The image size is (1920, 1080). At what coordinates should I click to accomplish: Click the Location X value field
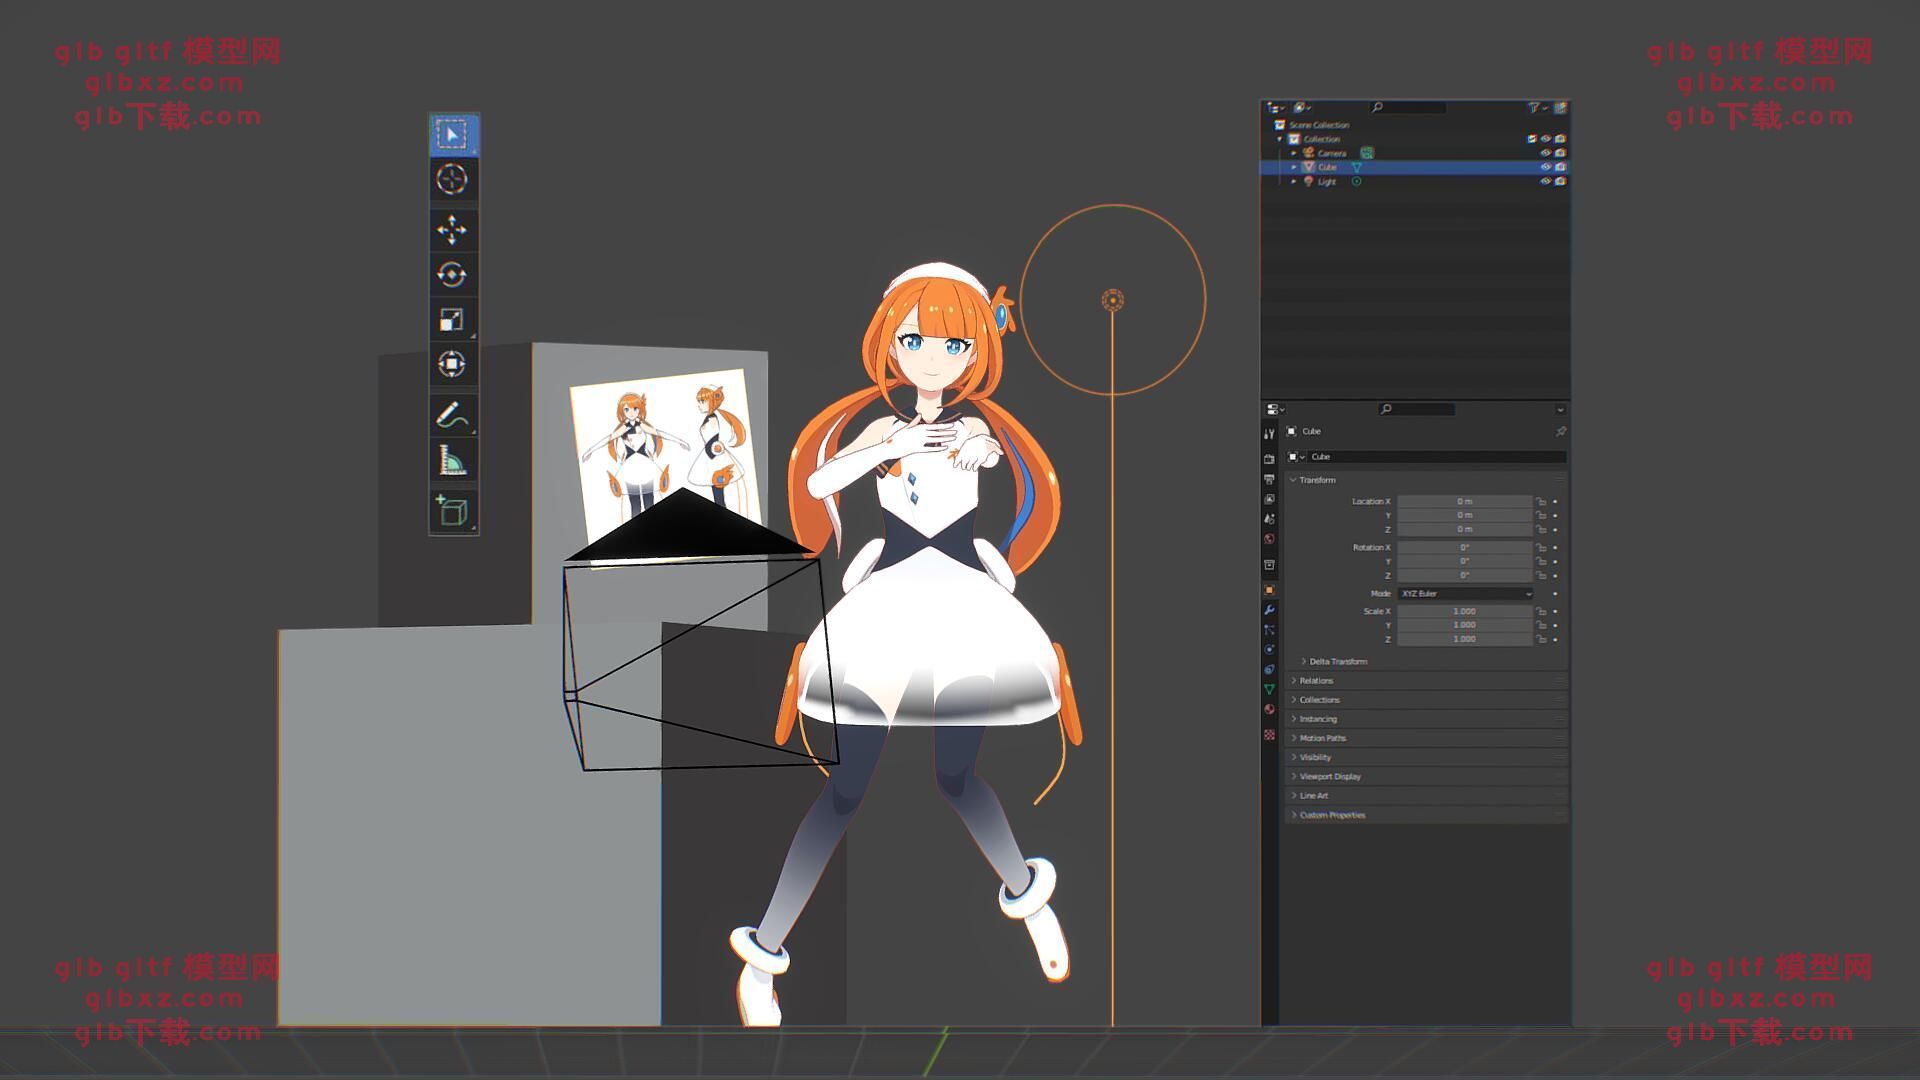tap(1464, 501)
